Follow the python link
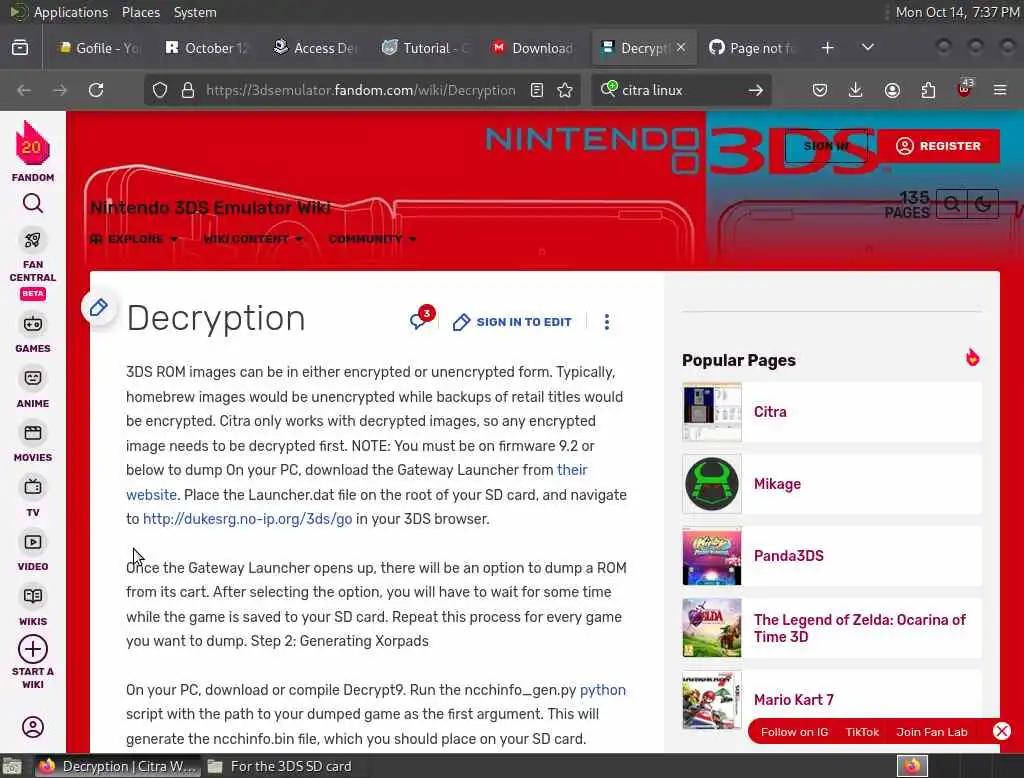Viewport: 1024px width, 778px height. click(602, 690)
